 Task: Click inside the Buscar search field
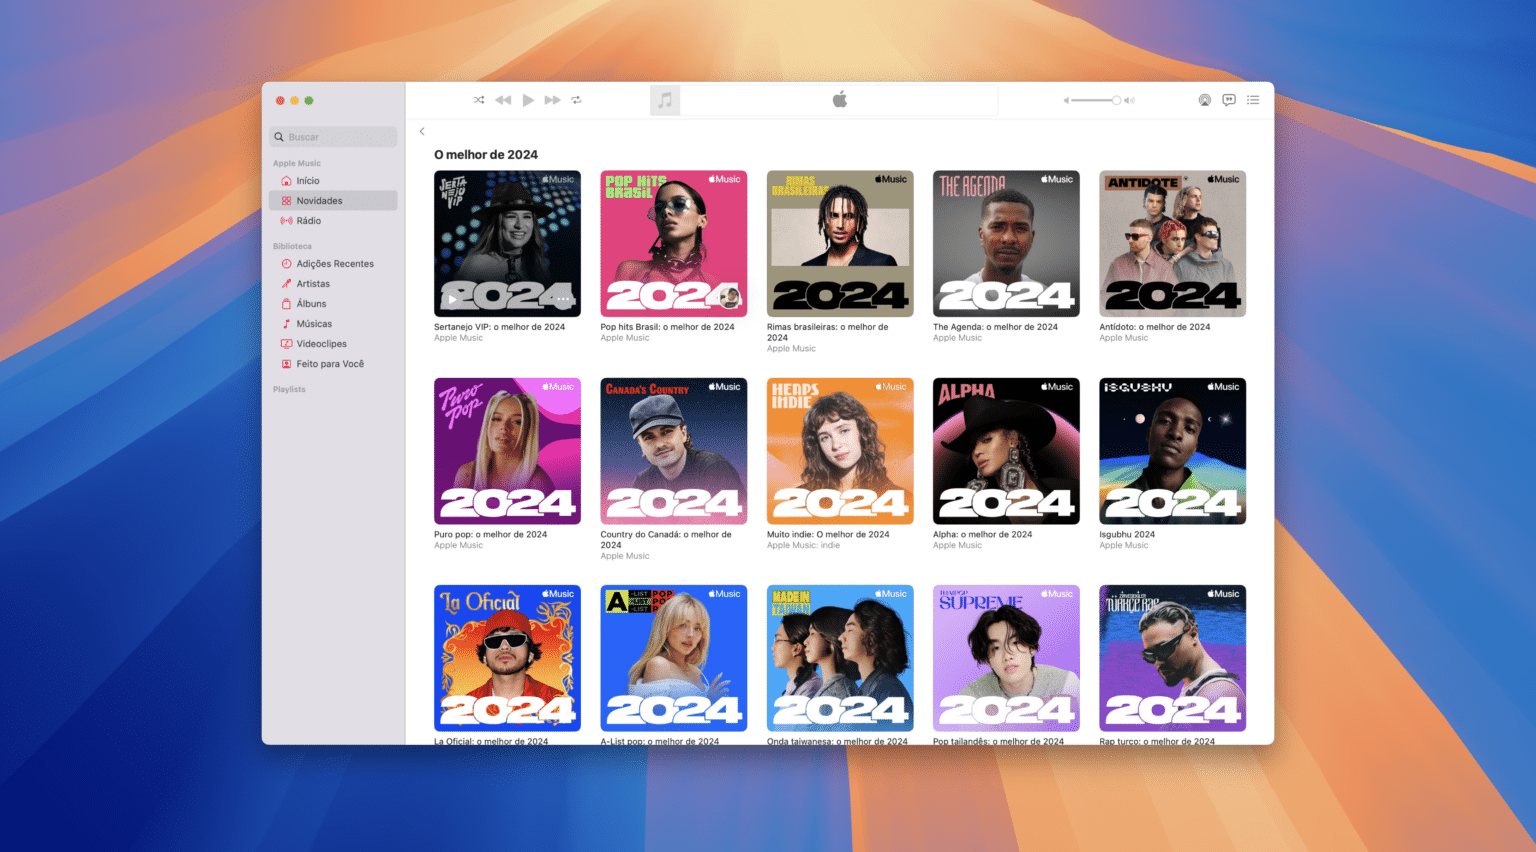(333, 136)
